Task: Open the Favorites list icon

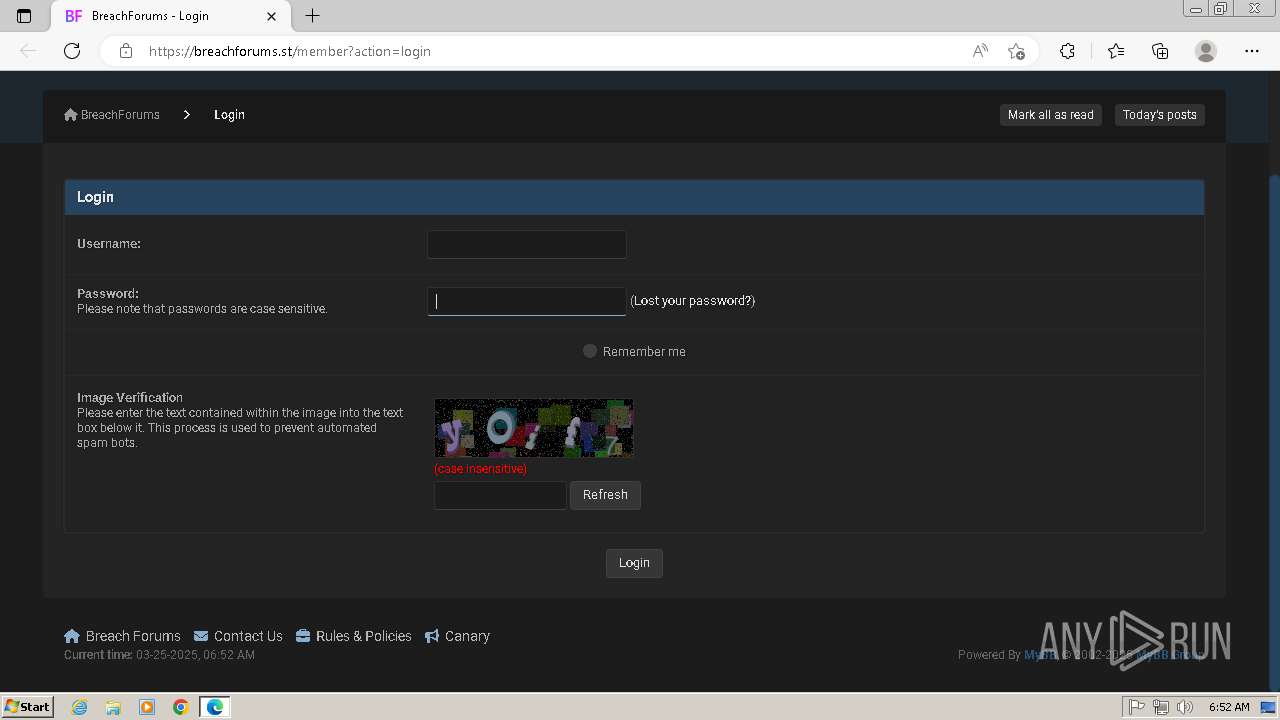Action: pos(1116,51)
